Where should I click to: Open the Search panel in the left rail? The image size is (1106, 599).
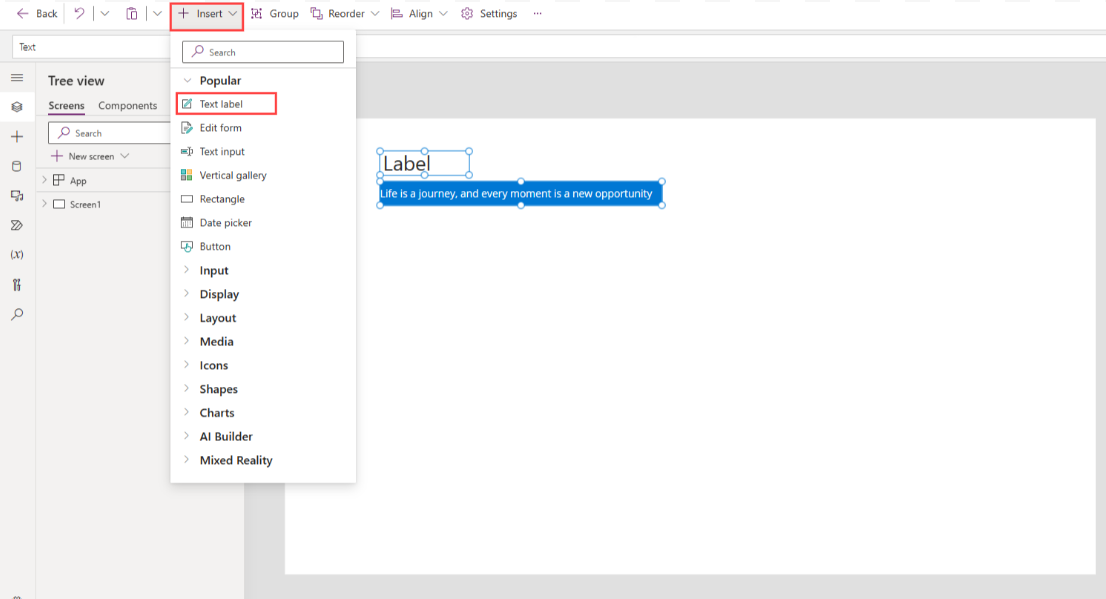(x=16, y=314)
